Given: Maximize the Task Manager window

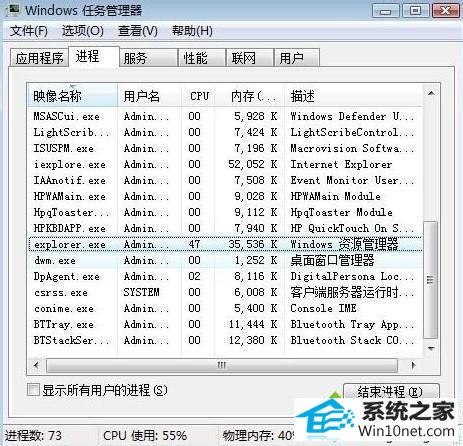Looking at the screenshot, I should pyautogui.click(x=415, y=11).
